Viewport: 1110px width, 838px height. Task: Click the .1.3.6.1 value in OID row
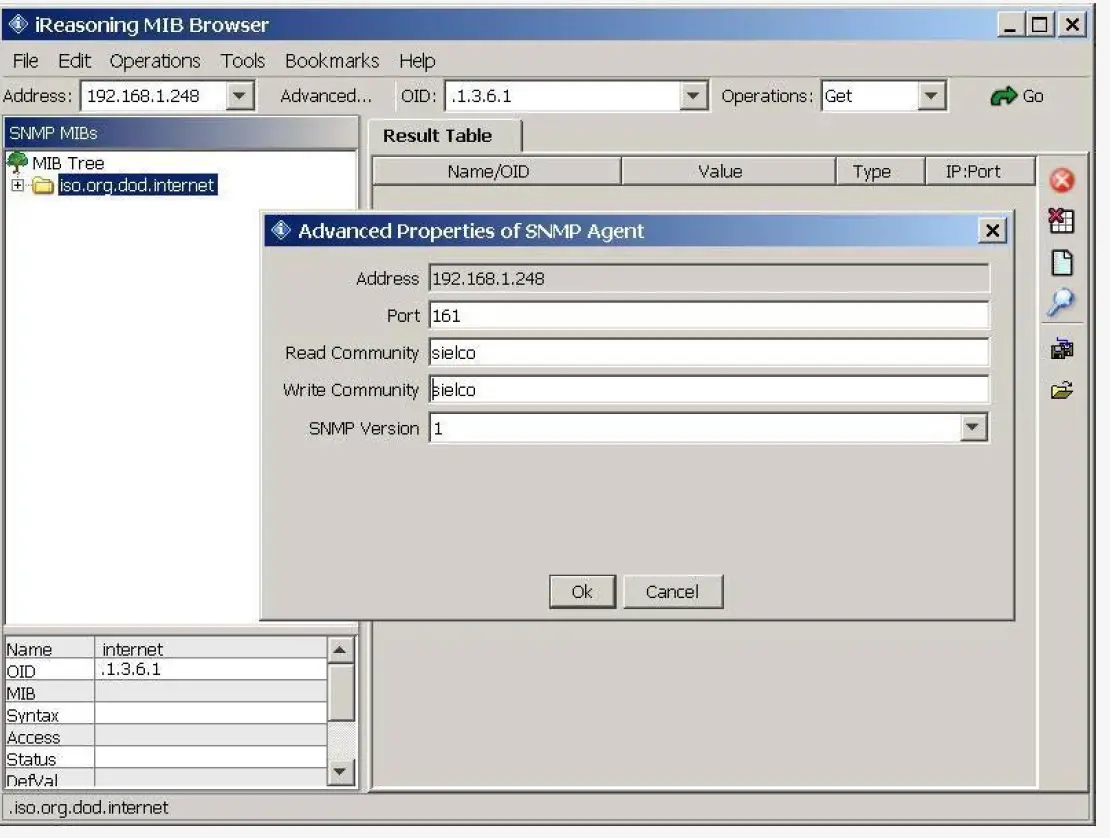[131, 670]
